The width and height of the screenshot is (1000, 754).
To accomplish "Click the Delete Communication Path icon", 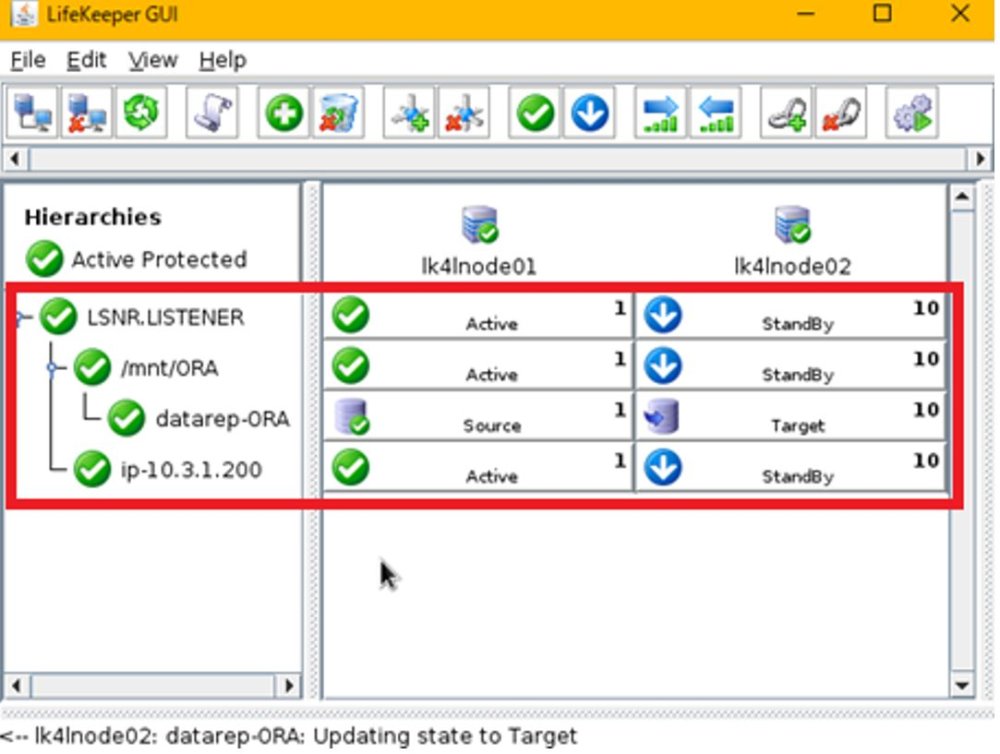I will pyautogui.click(x=464, y=114).
